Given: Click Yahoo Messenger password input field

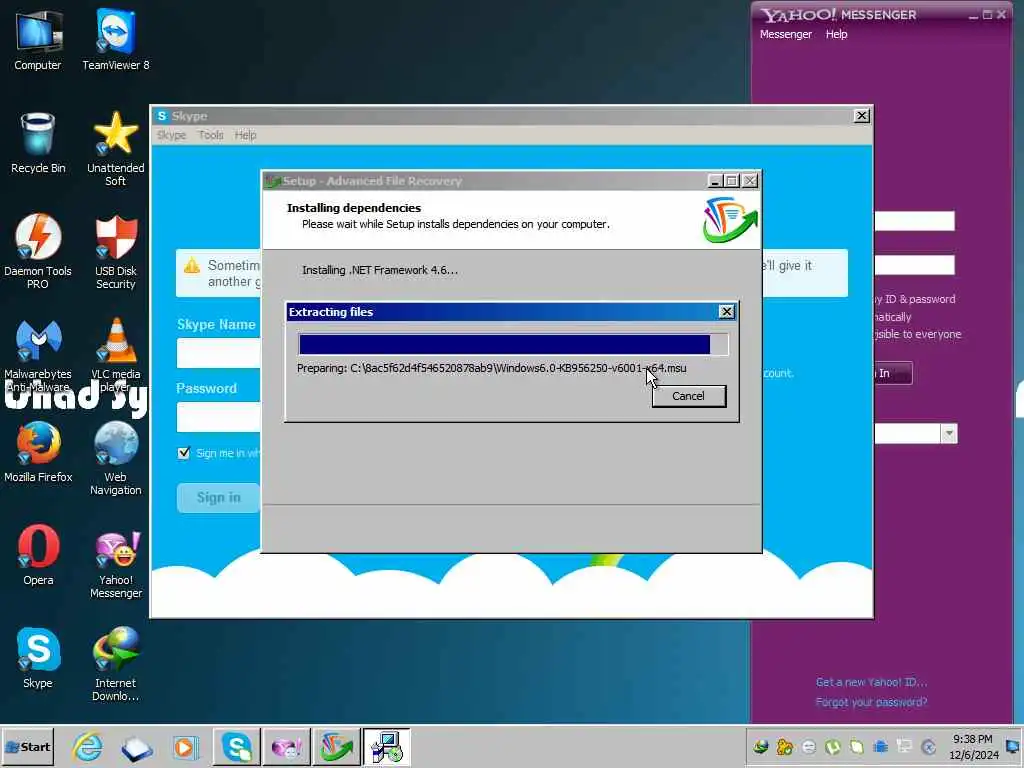Looking at the screenshot, I should tap(914, 265).
